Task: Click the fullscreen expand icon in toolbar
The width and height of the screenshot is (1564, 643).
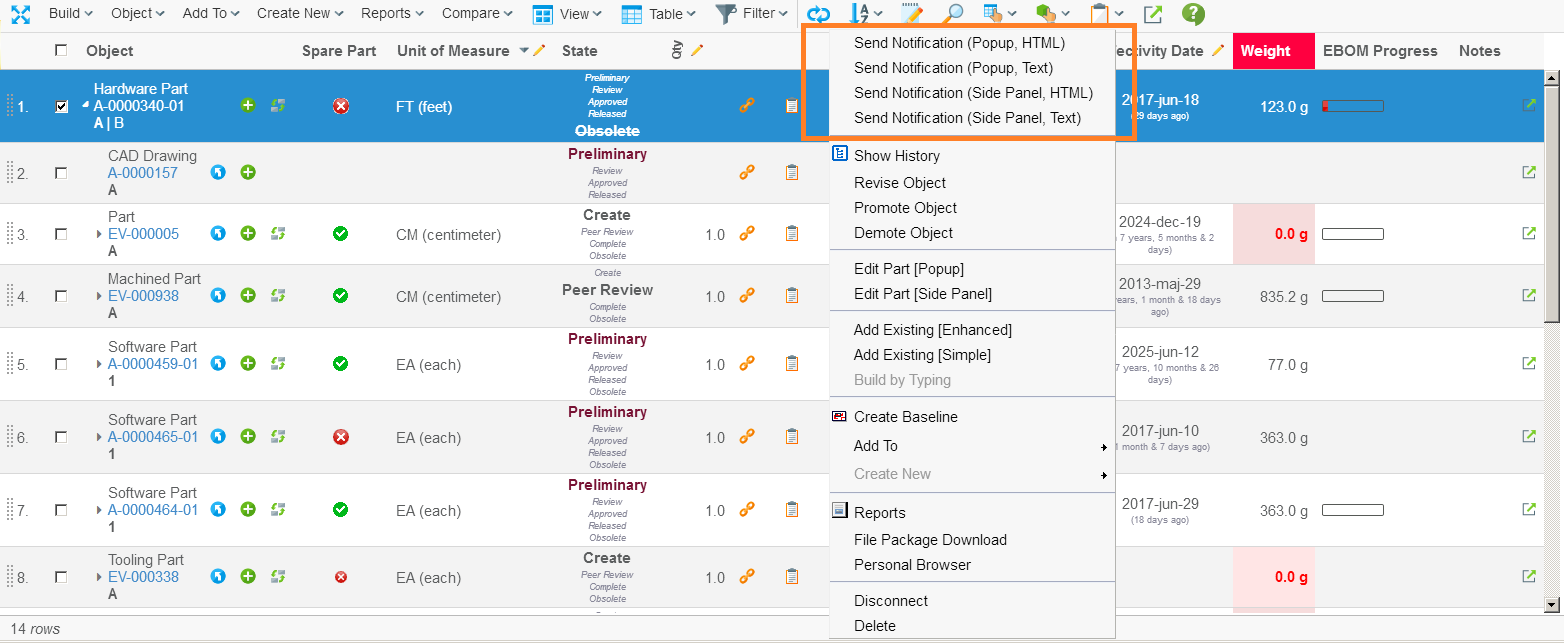Action: [x=20, y=14]
